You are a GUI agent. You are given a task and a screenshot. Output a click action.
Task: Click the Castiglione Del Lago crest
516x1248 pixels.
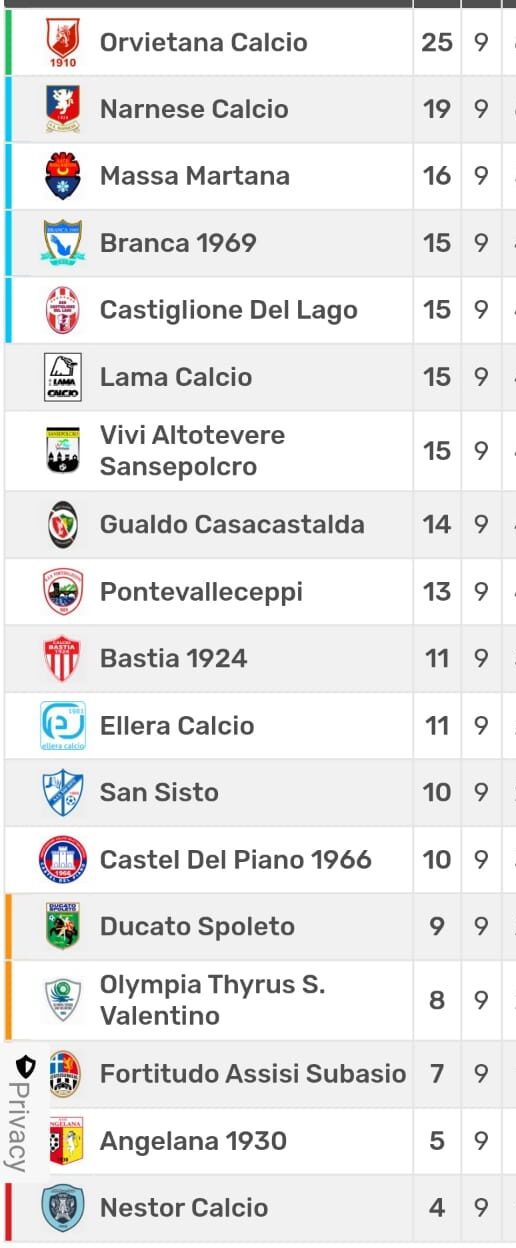point(63,310)
